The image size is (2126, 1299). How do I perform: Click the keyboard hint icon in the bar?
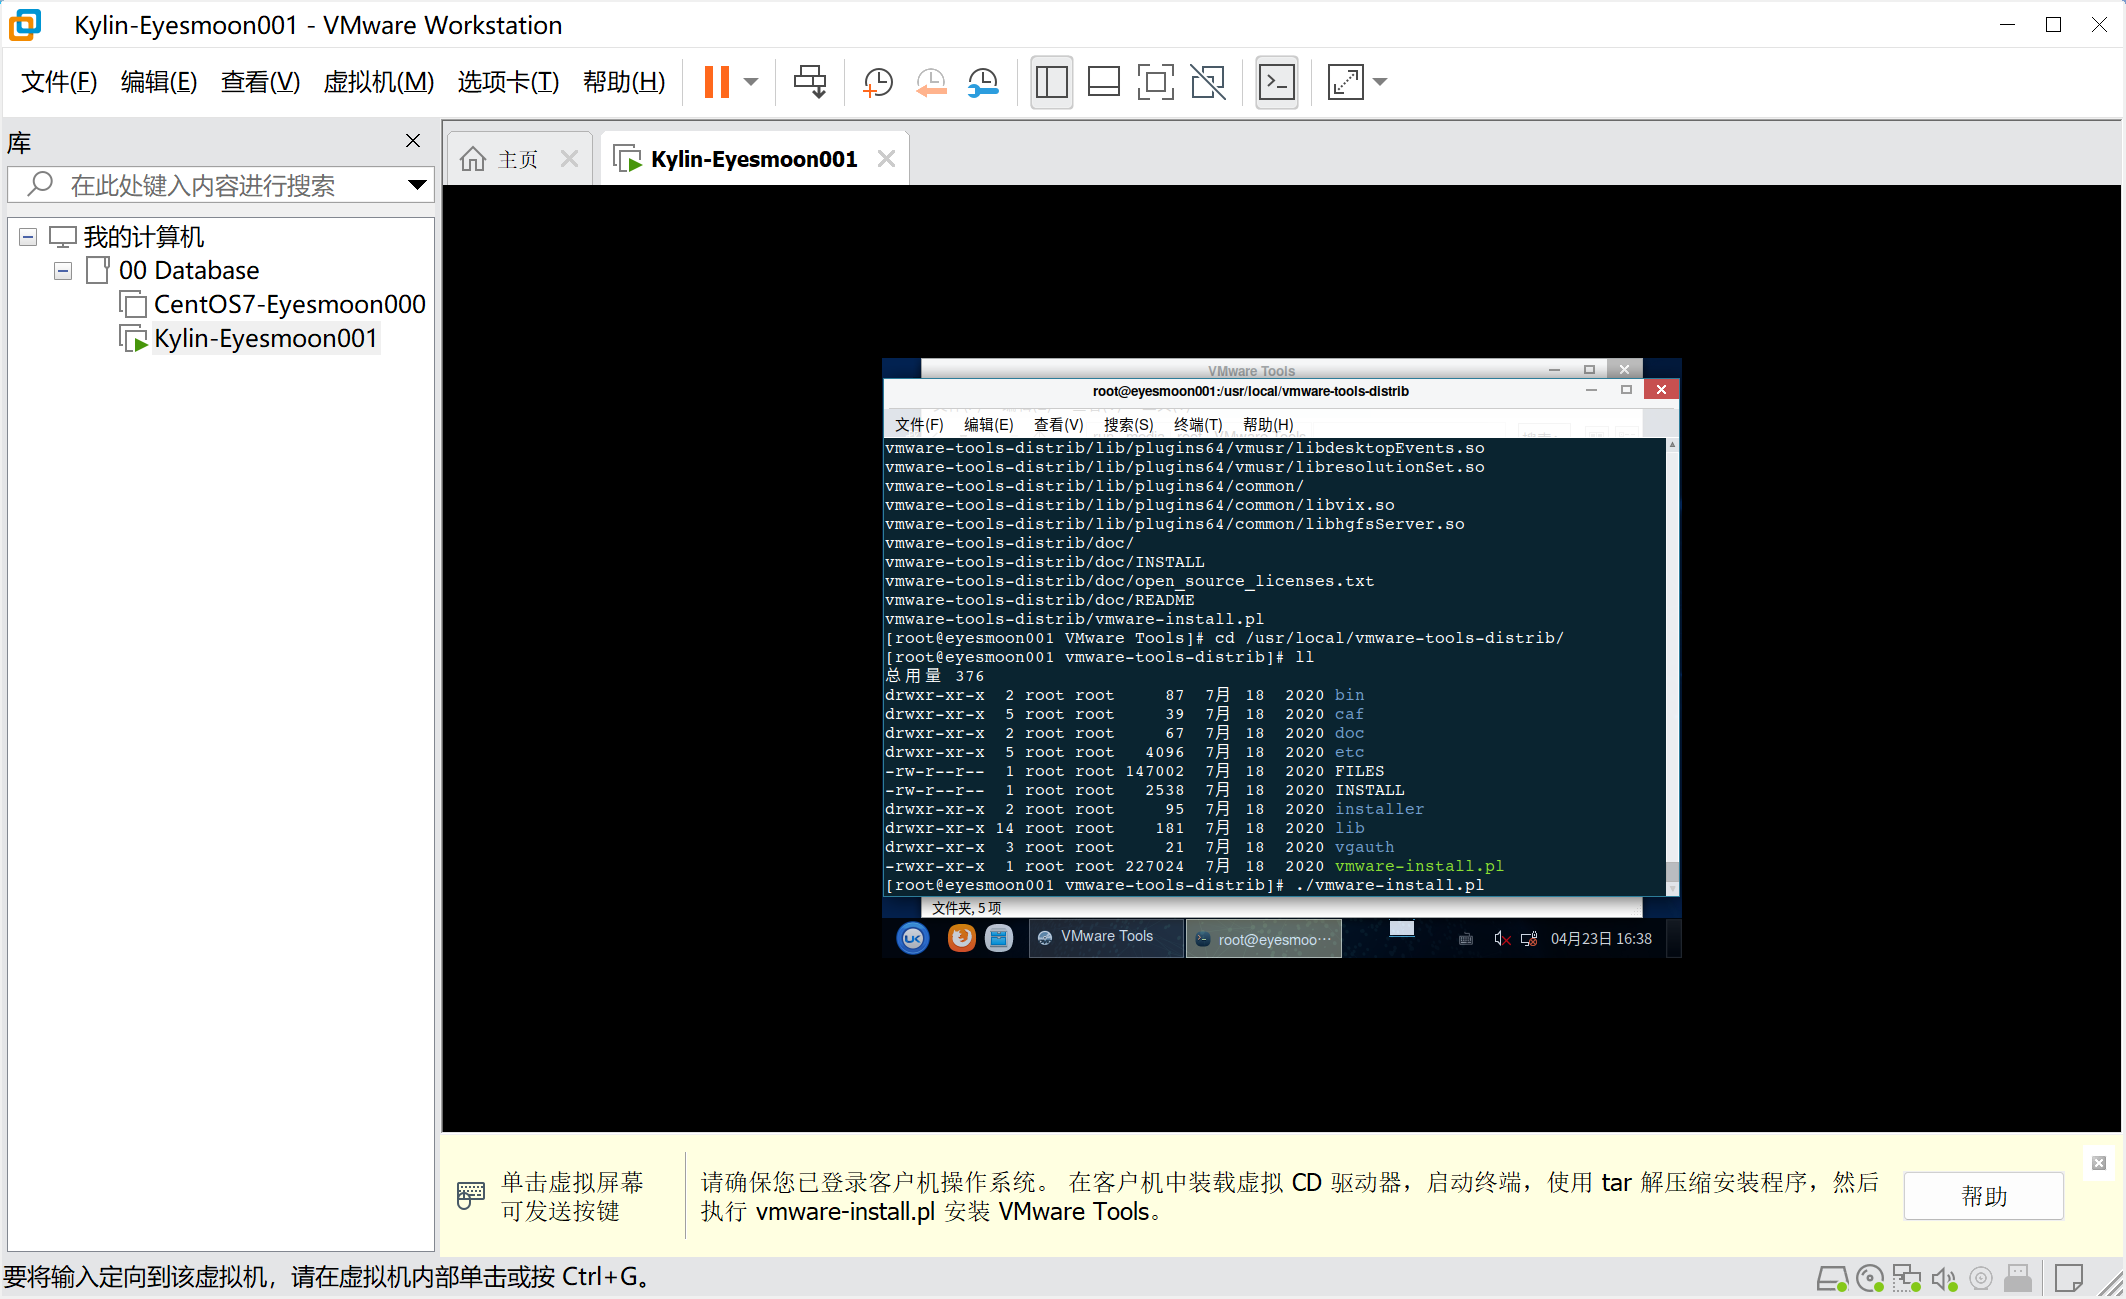tap(471, 1195)
